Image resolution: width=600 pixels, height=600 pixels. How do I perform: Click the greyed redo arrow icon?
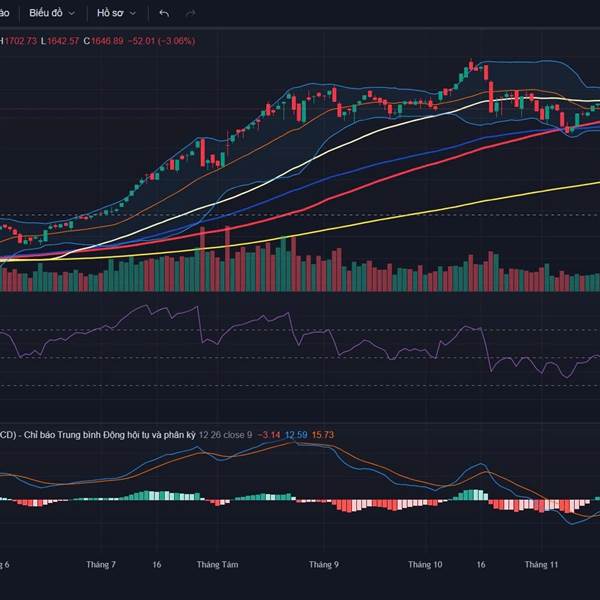191,13
